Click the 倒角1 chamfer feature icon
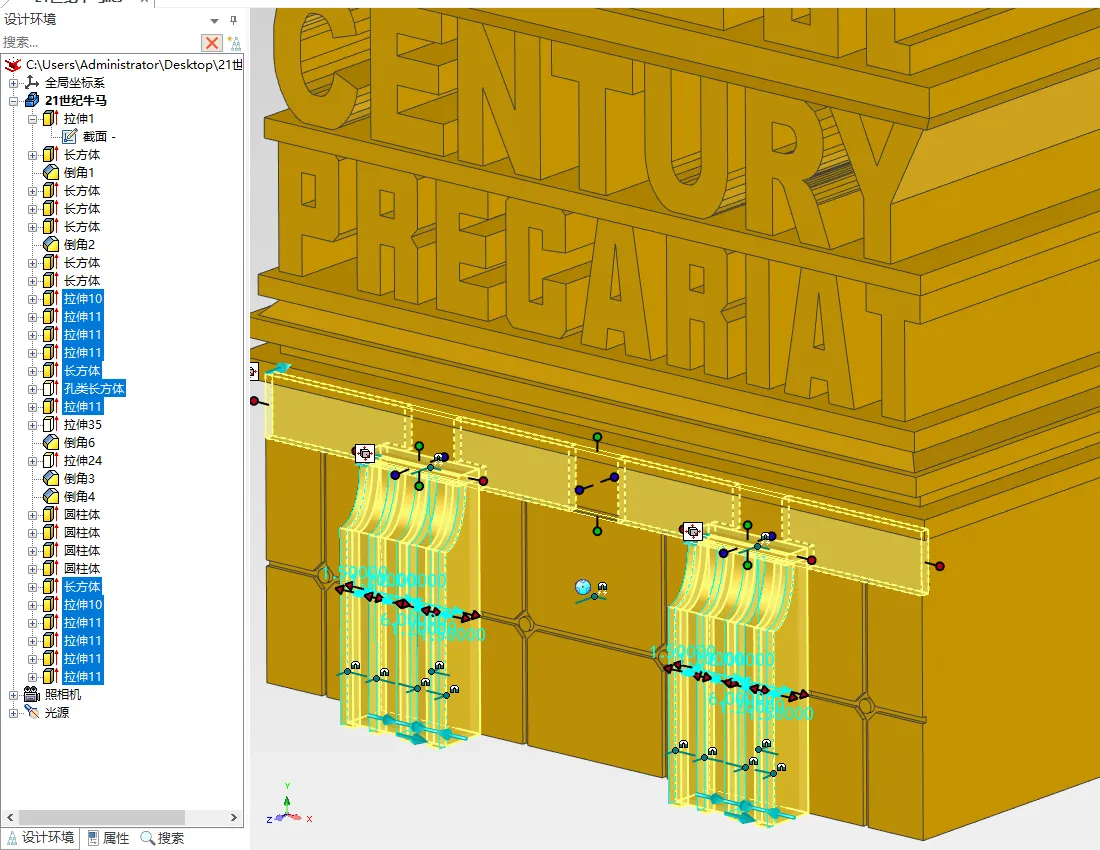 (51, 173)
